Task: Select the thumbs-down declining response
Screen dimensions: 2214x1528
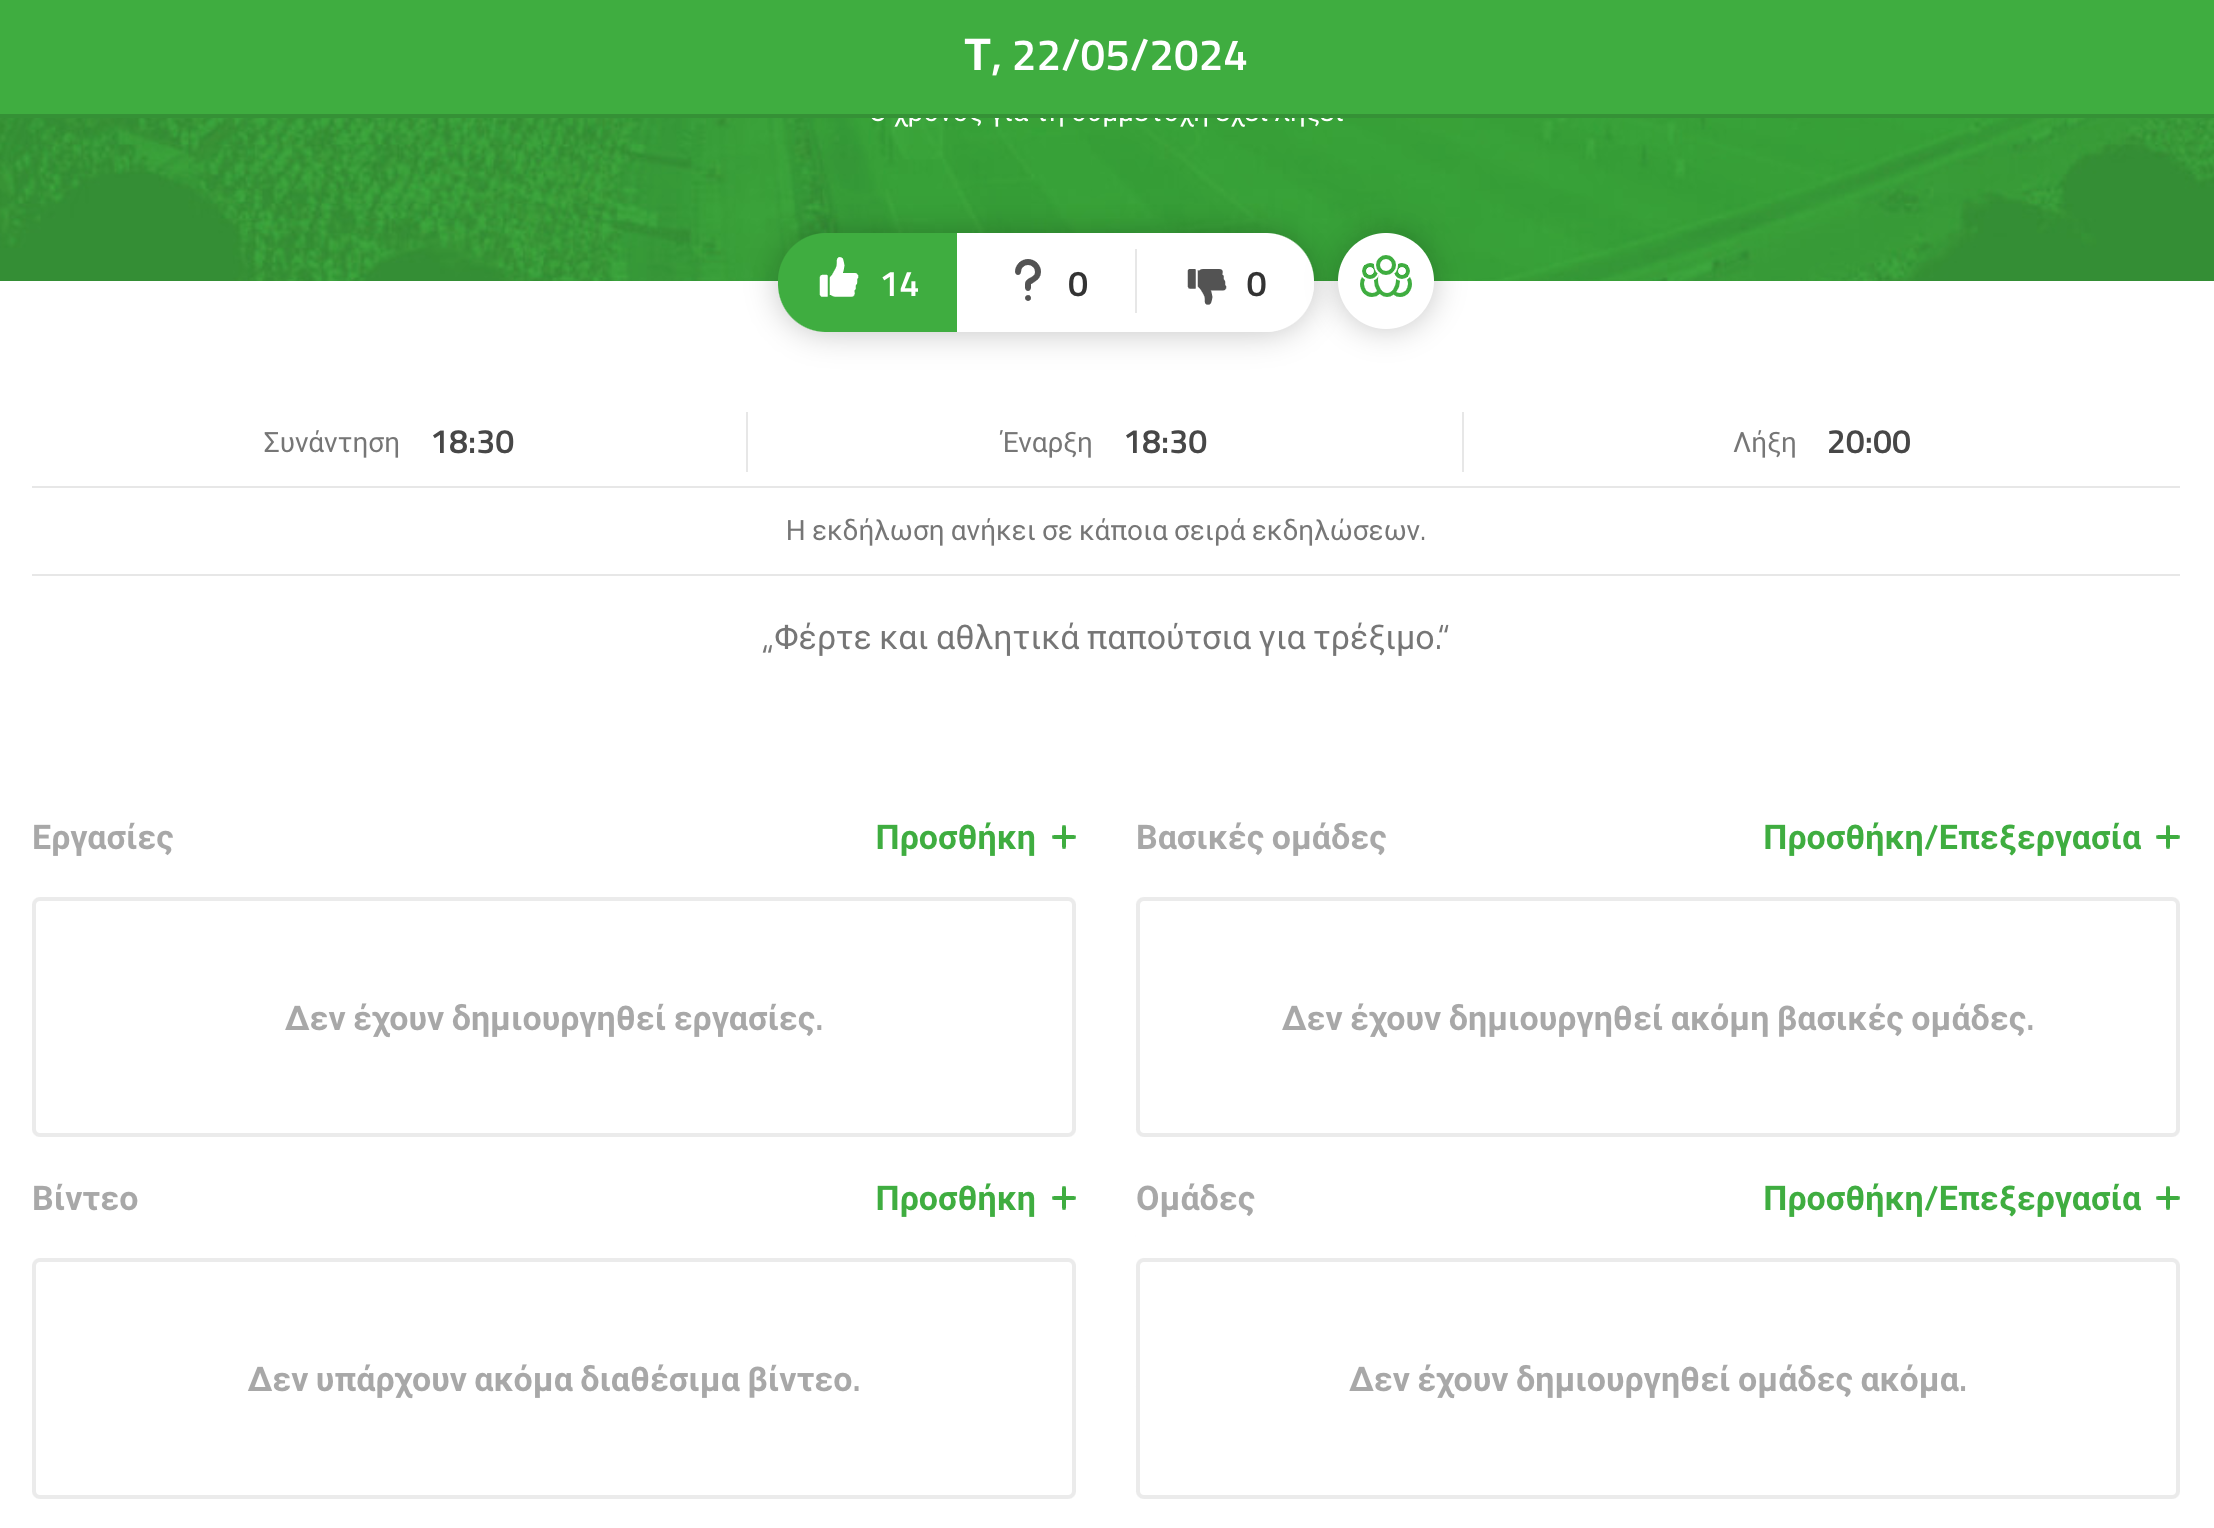Action: tap(1226, 283)
